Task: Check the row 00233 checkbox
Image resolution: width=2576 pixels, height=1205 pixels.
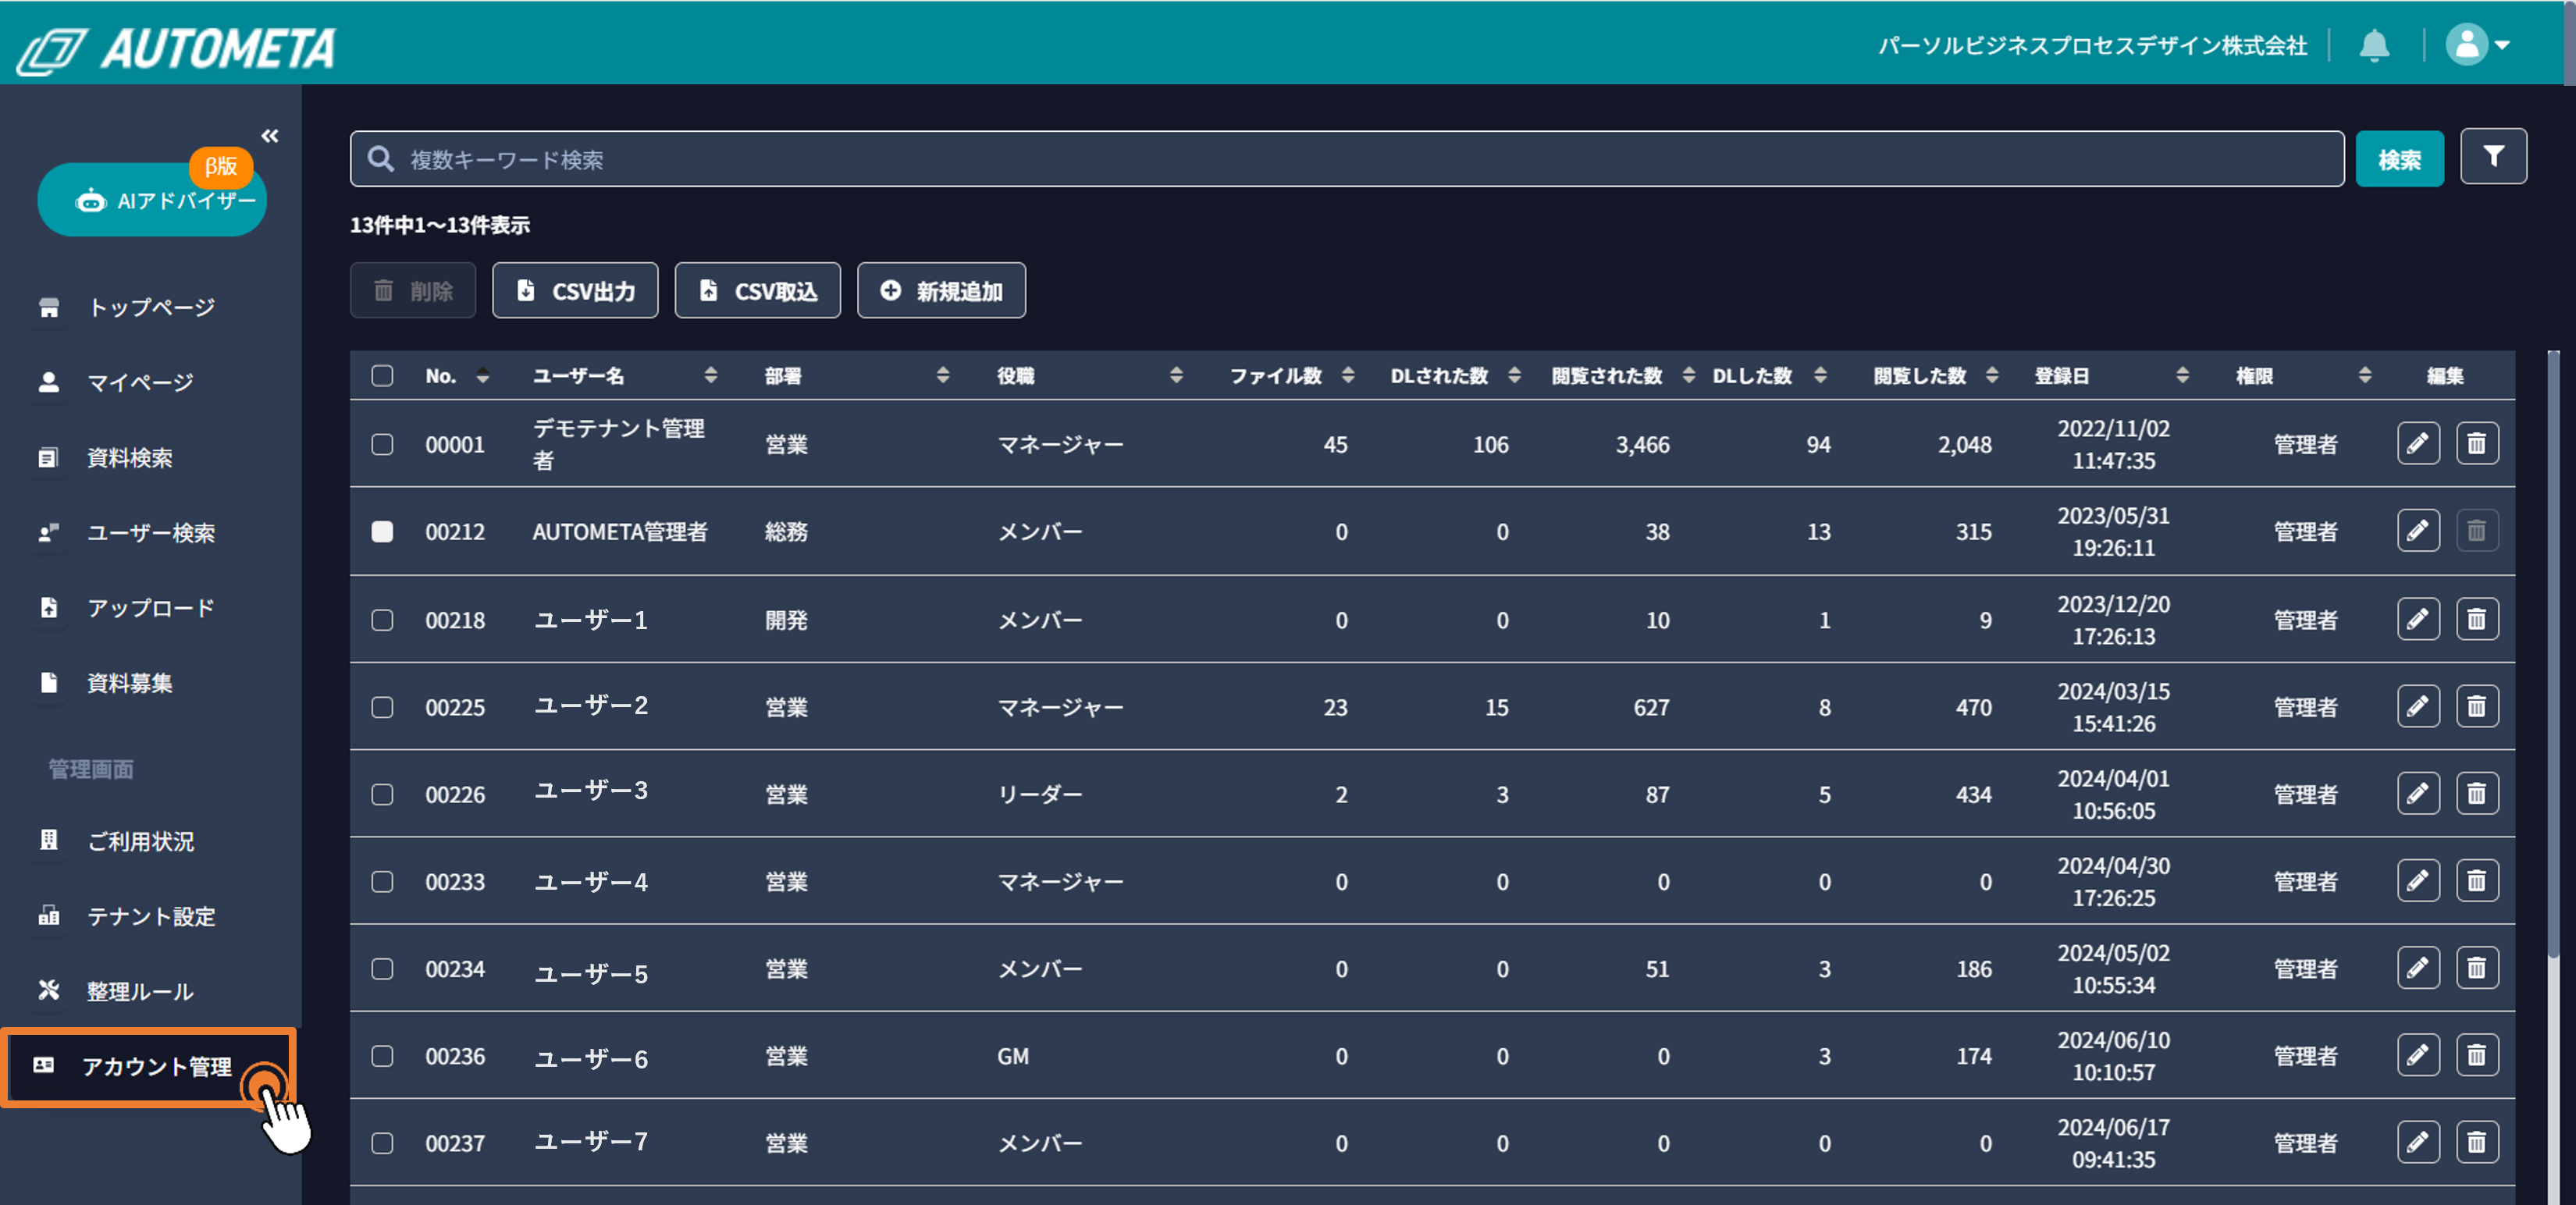Action: tap(382, 881)
